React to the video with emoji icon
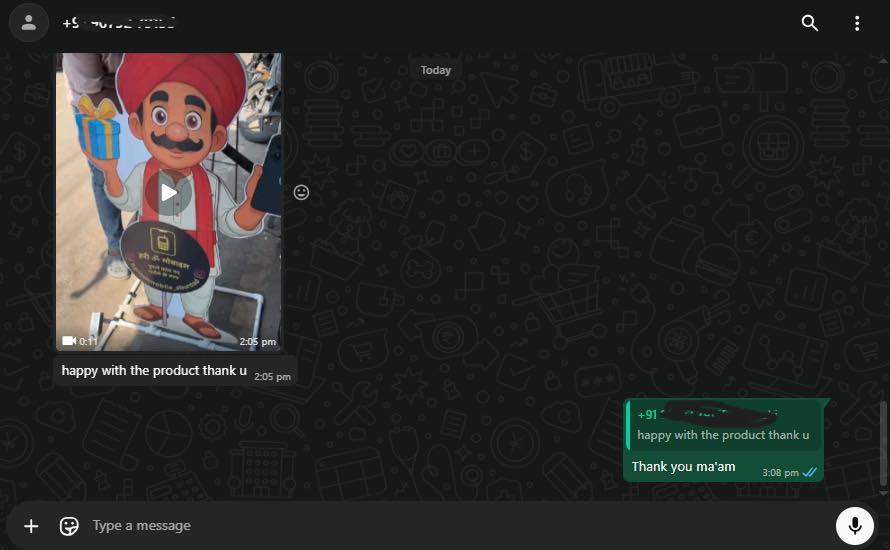Viewport: 890px width, 550px height. tap(301, 192)
